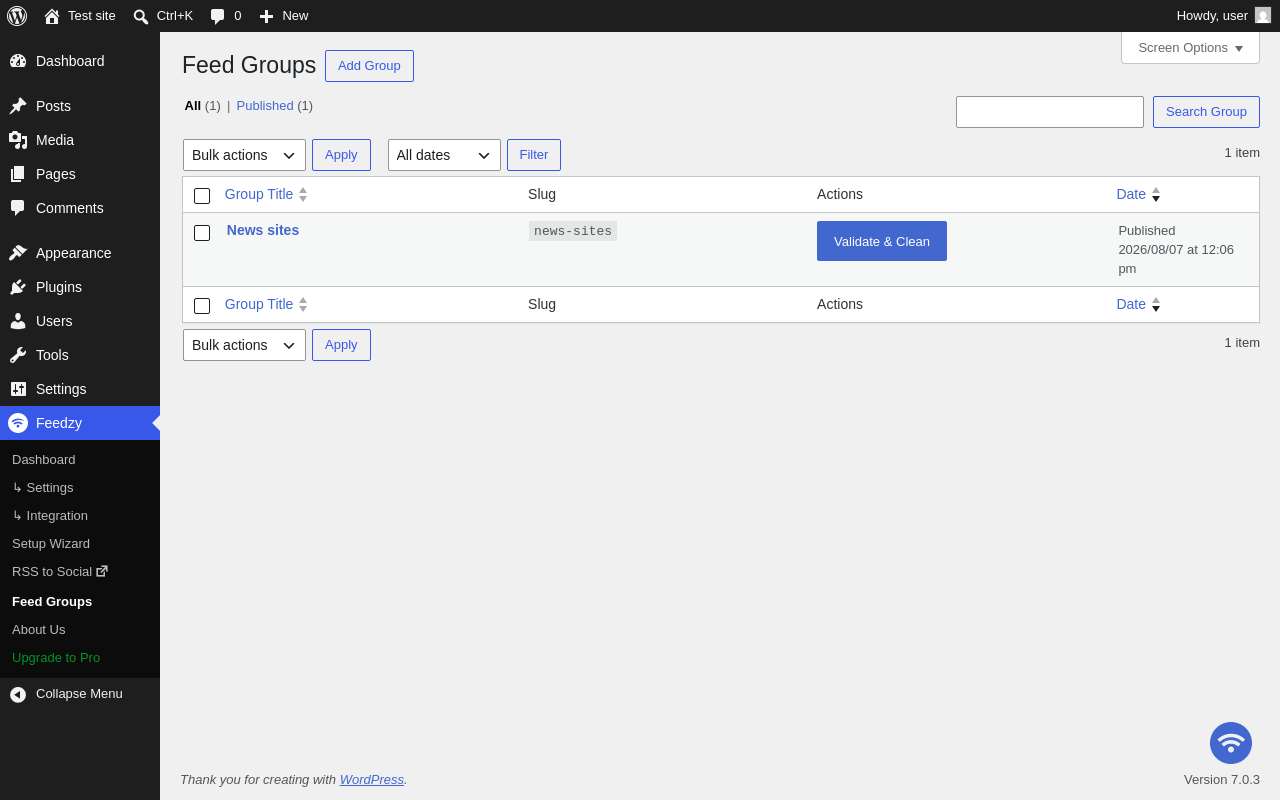1280x800 pixels.
Task: Click the Appearance paintbrush icon
Action: (x=18, y=253)
